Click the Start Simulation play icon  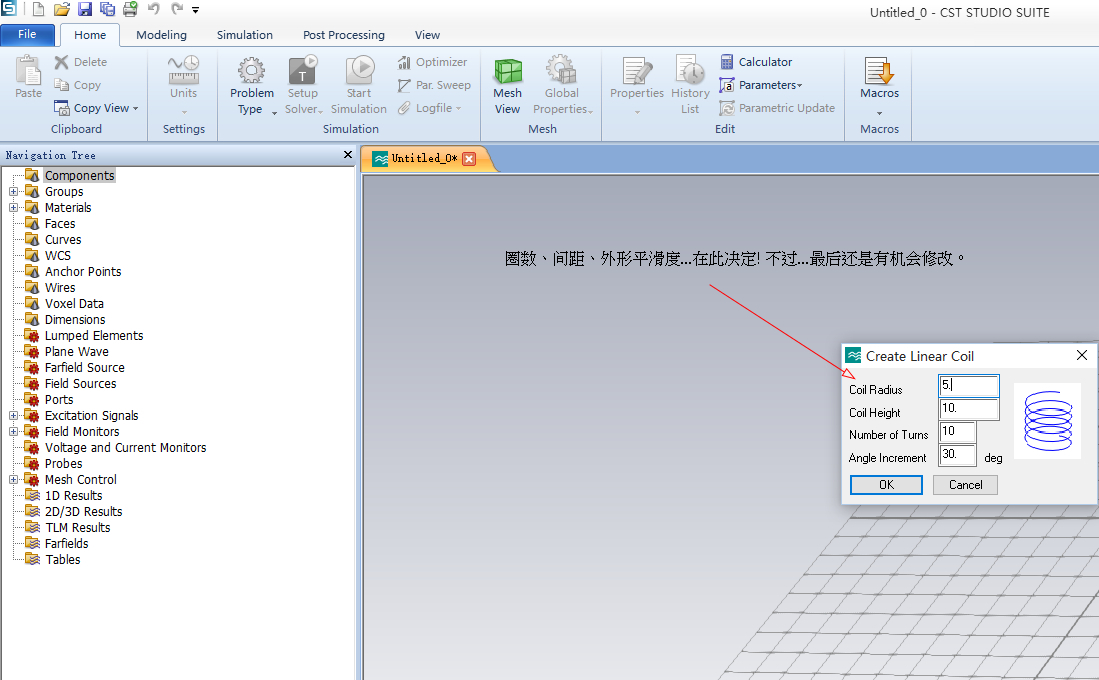coord(361,69)
